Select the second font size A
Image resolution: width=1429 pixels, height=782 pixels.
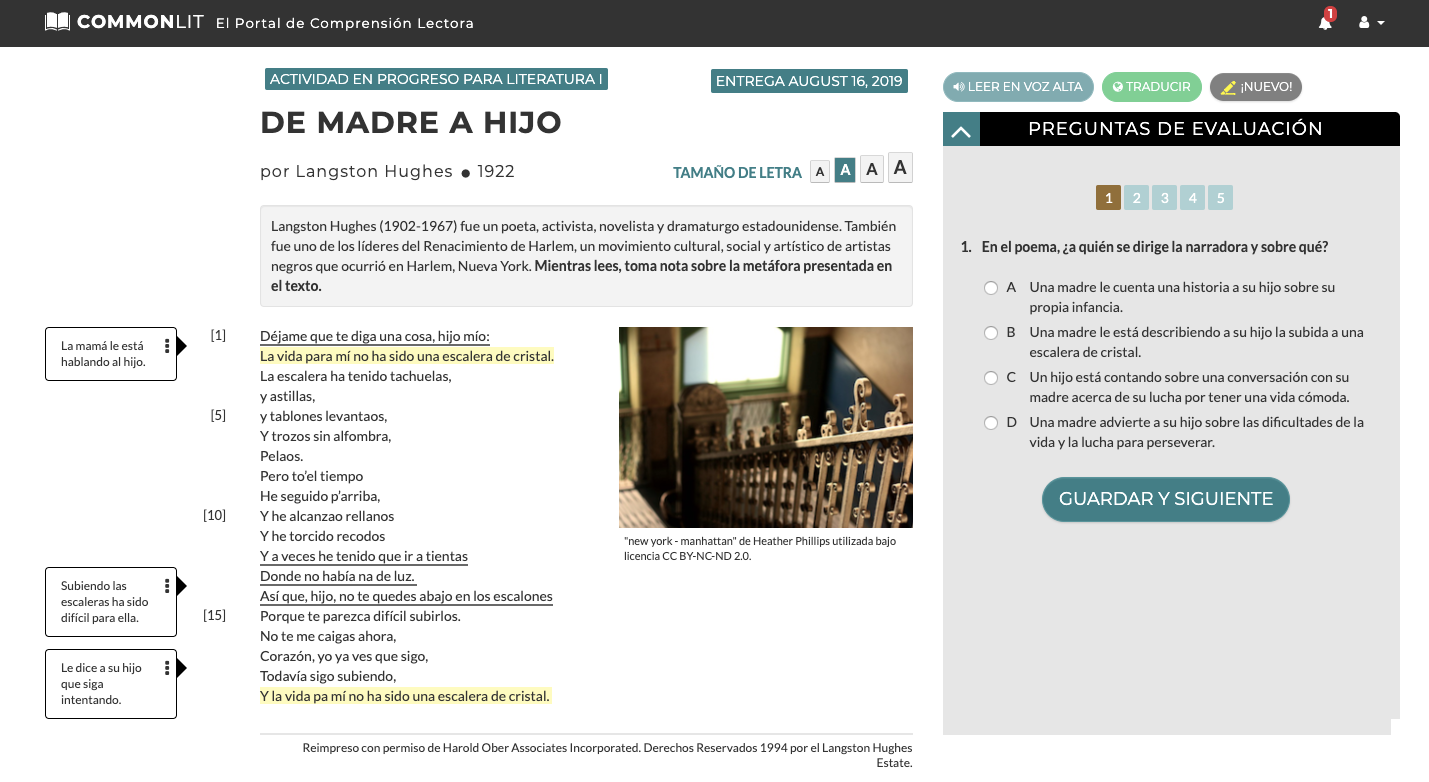pos(845,170)
